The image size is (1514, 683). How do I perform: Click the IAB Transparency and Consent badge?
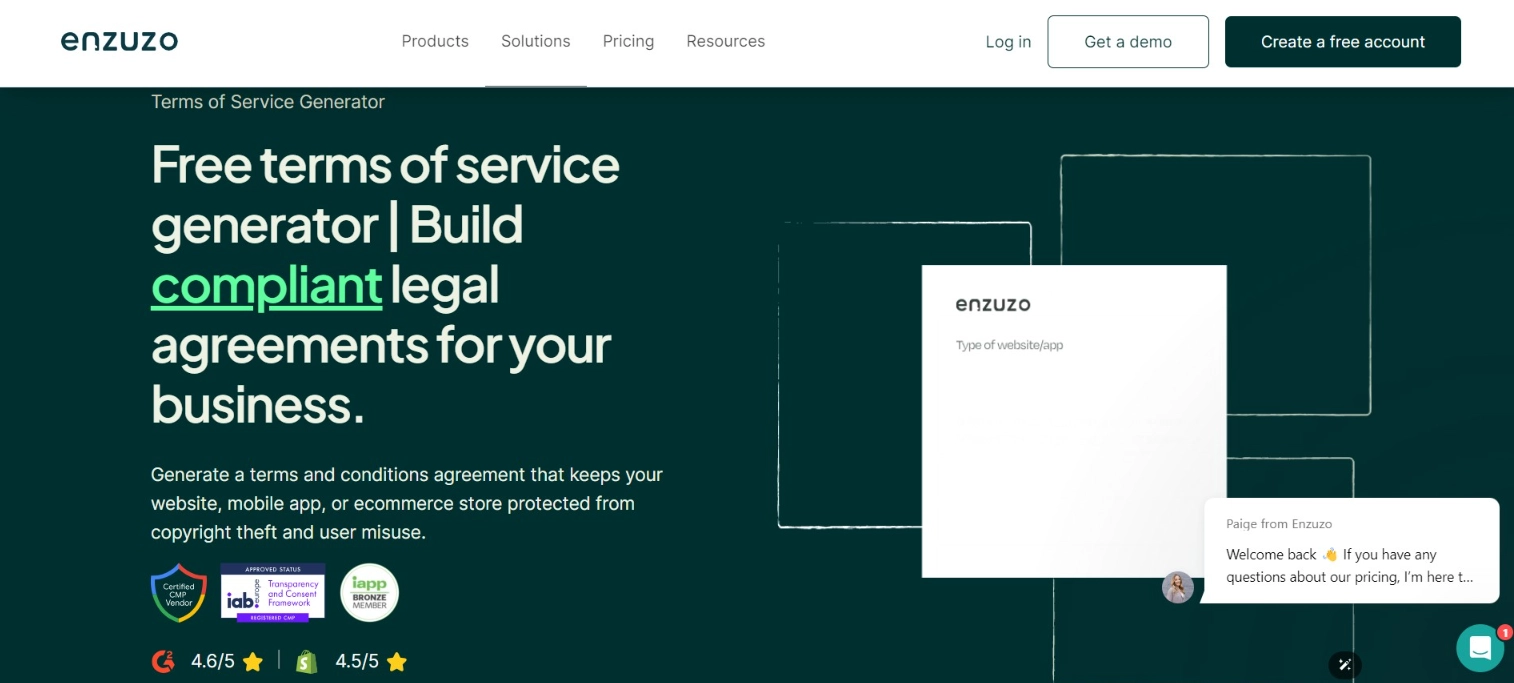(273, 593)
